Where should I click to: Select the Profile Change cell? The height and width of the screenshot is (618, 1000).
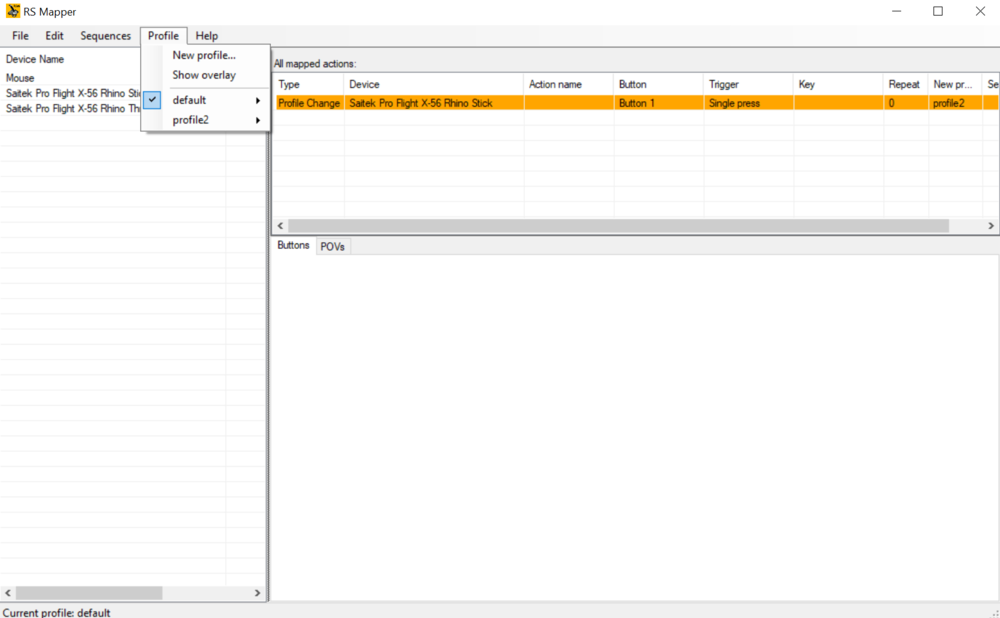point(309,103)
